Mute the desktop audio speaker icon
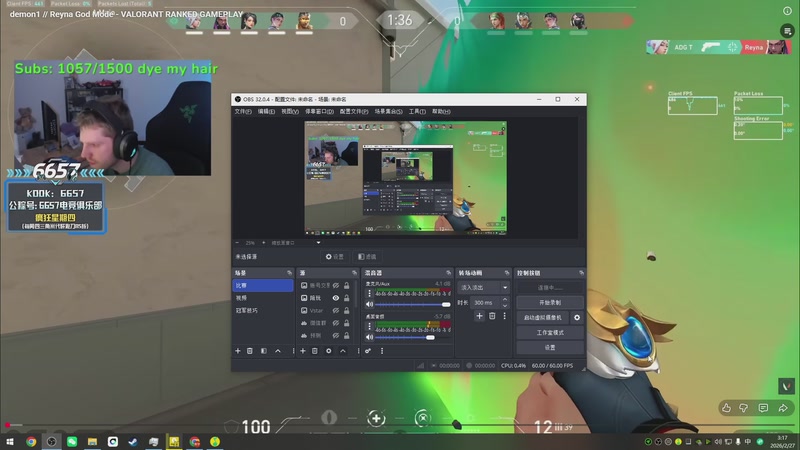 tap(369, 337)
